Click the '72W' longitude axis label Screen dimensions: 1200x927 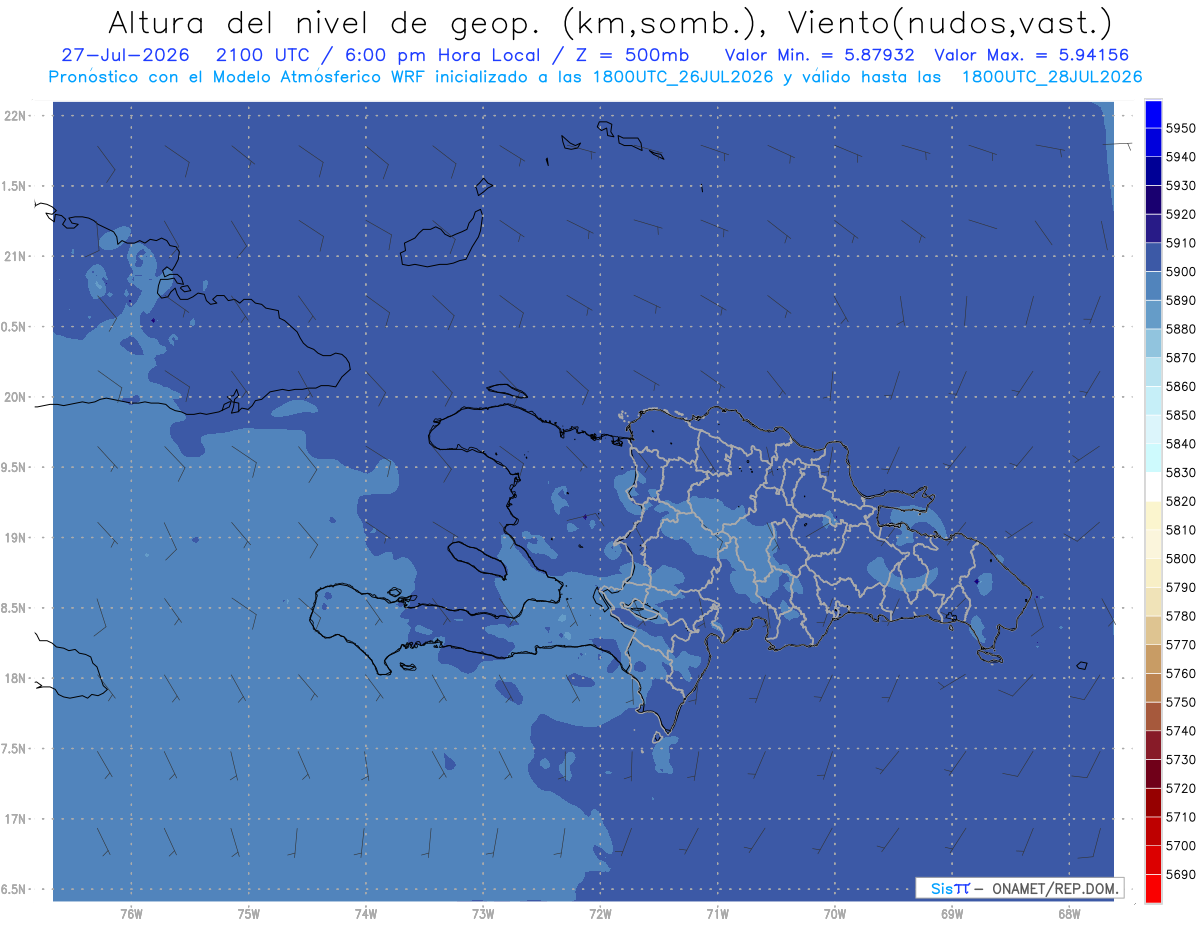click(x=600, y=913)
